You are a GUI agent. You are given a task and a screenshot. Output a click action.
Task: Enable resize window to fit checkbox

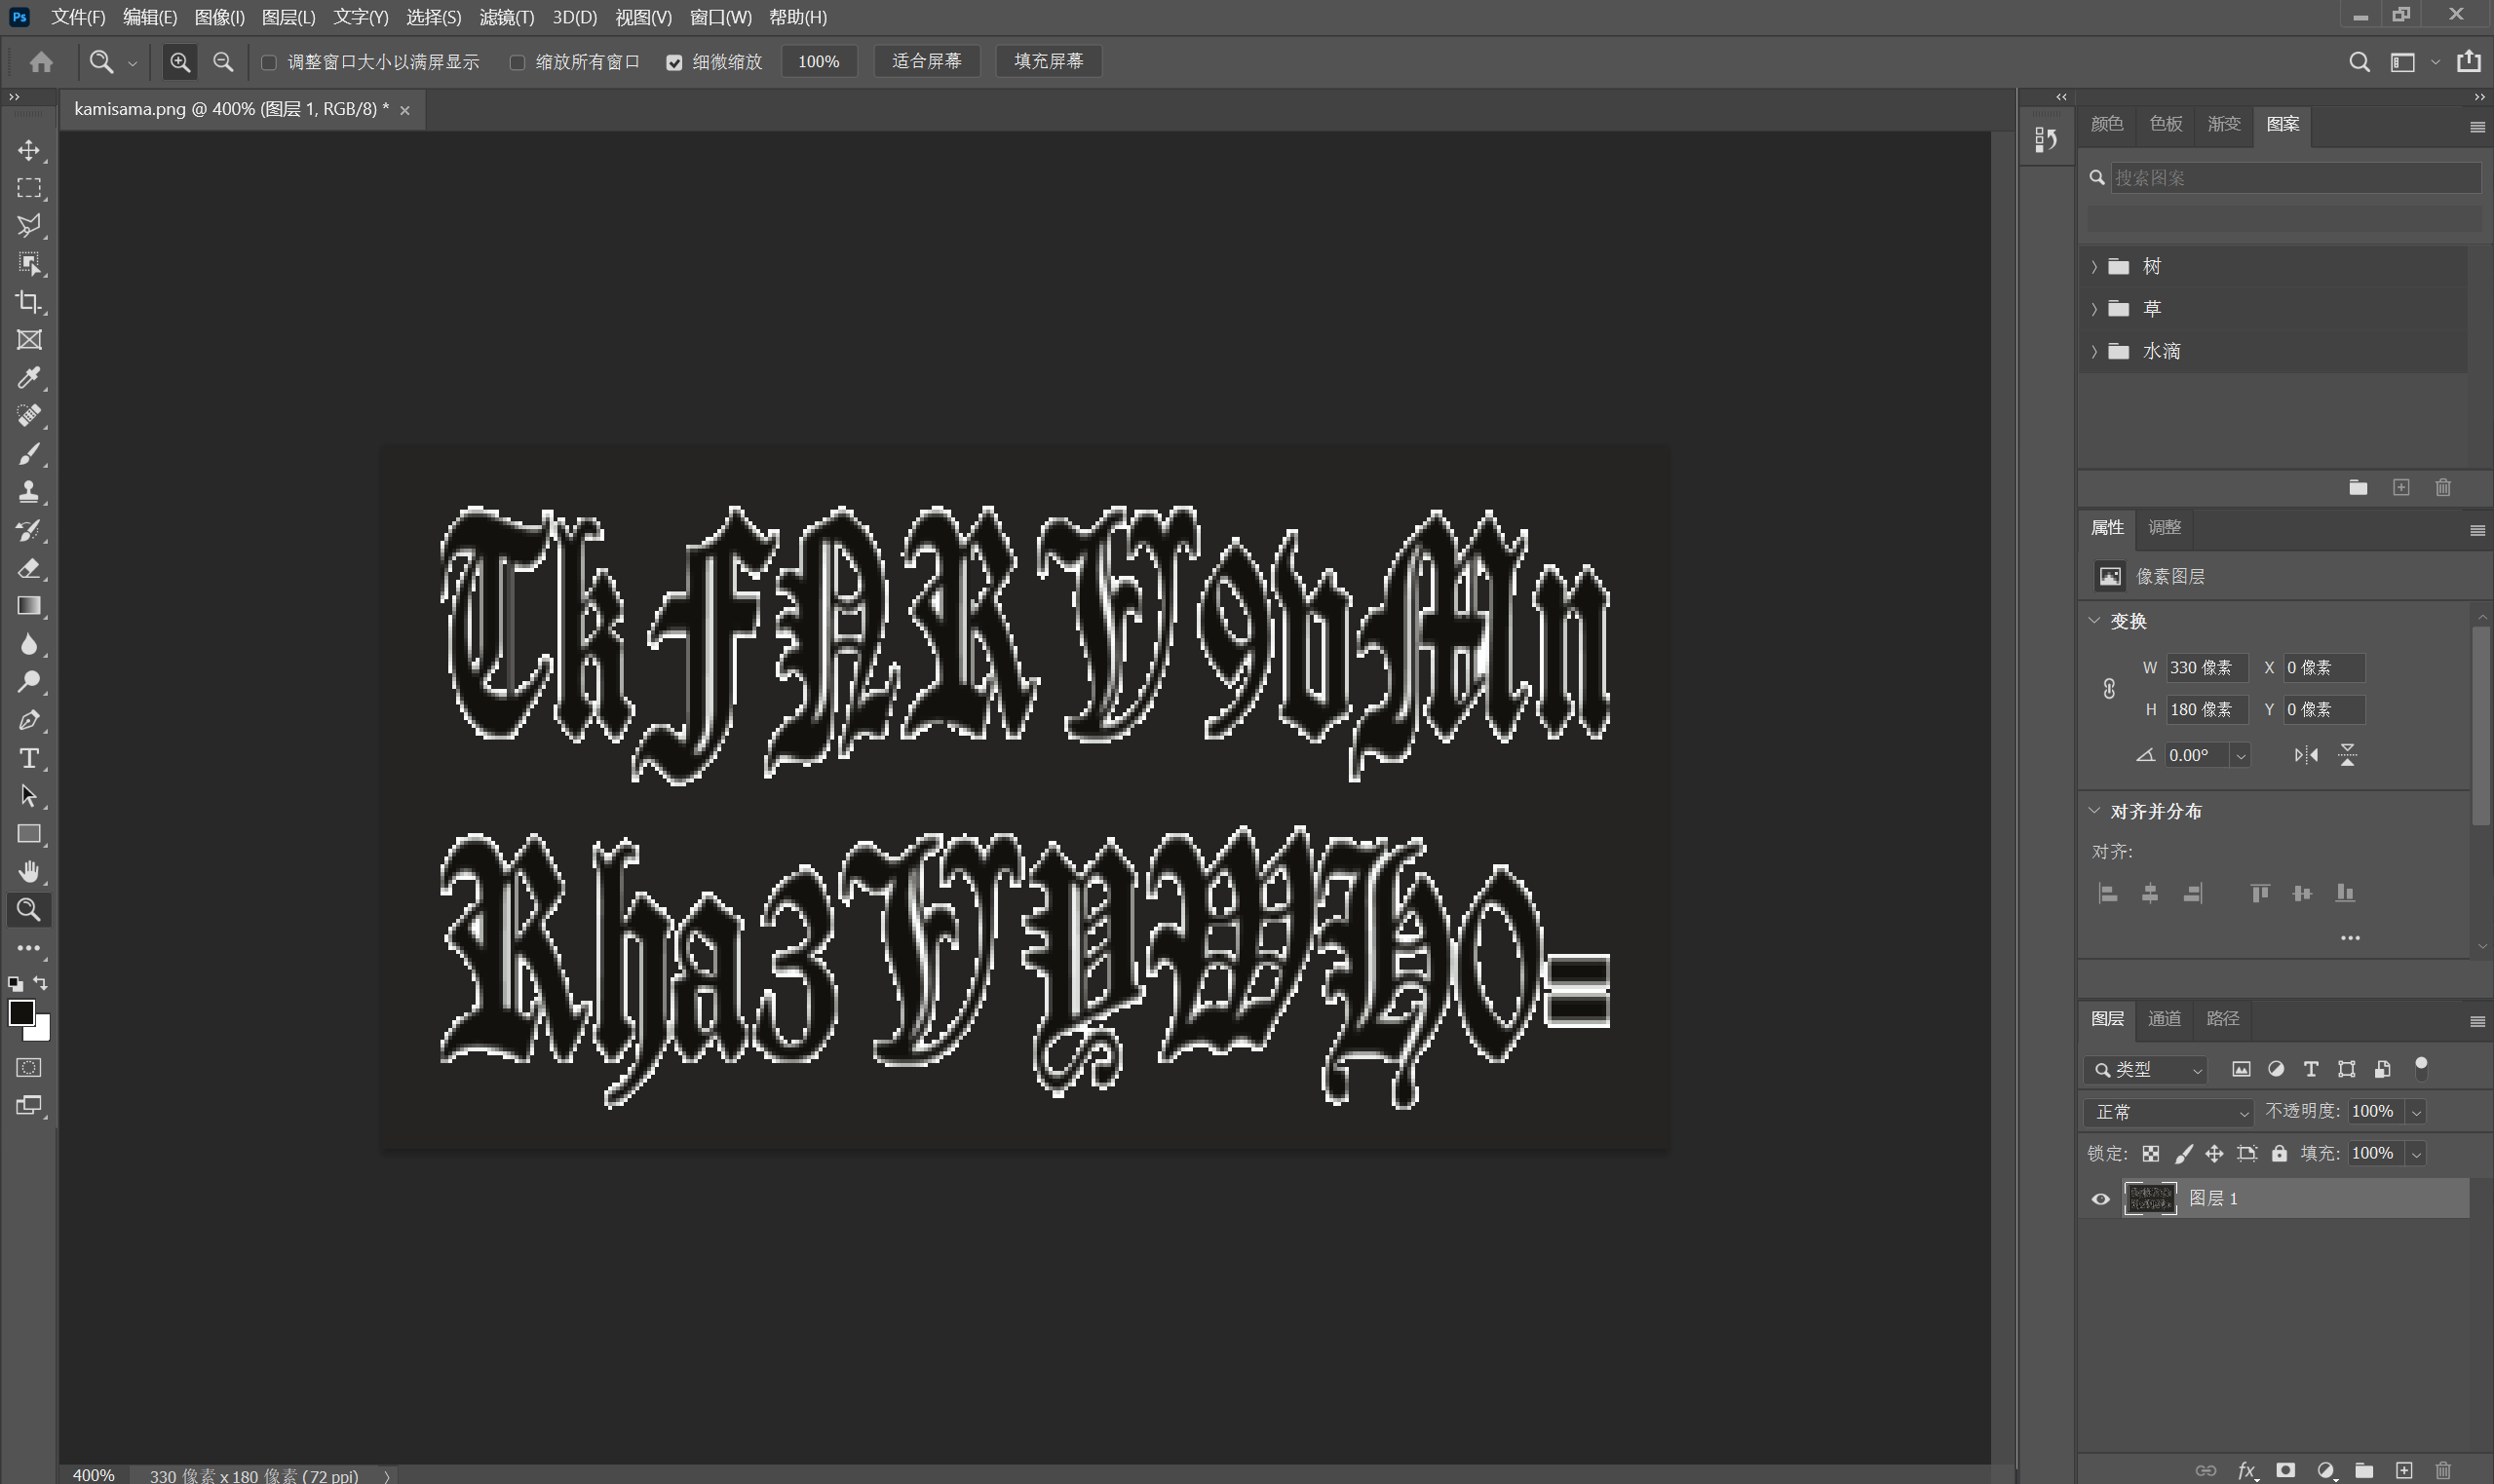(268, 62)
